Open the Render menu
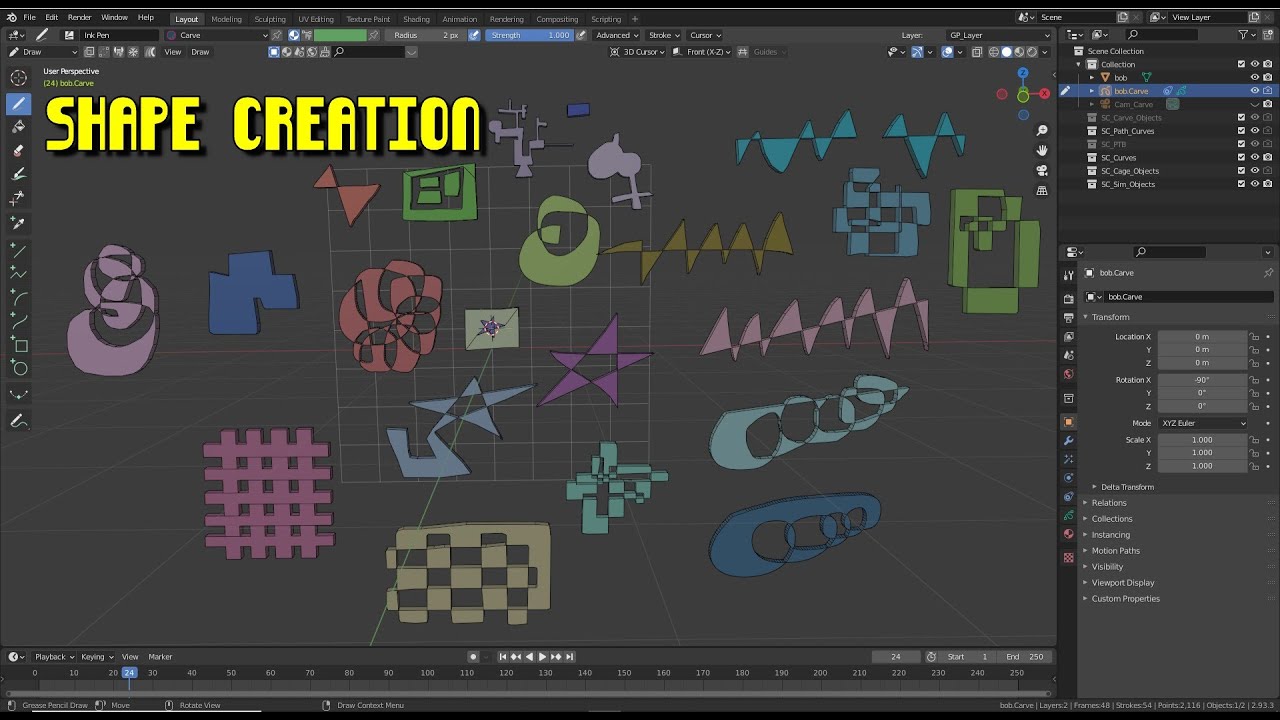Screen dimensions: 1280x720 pos(80,18)
